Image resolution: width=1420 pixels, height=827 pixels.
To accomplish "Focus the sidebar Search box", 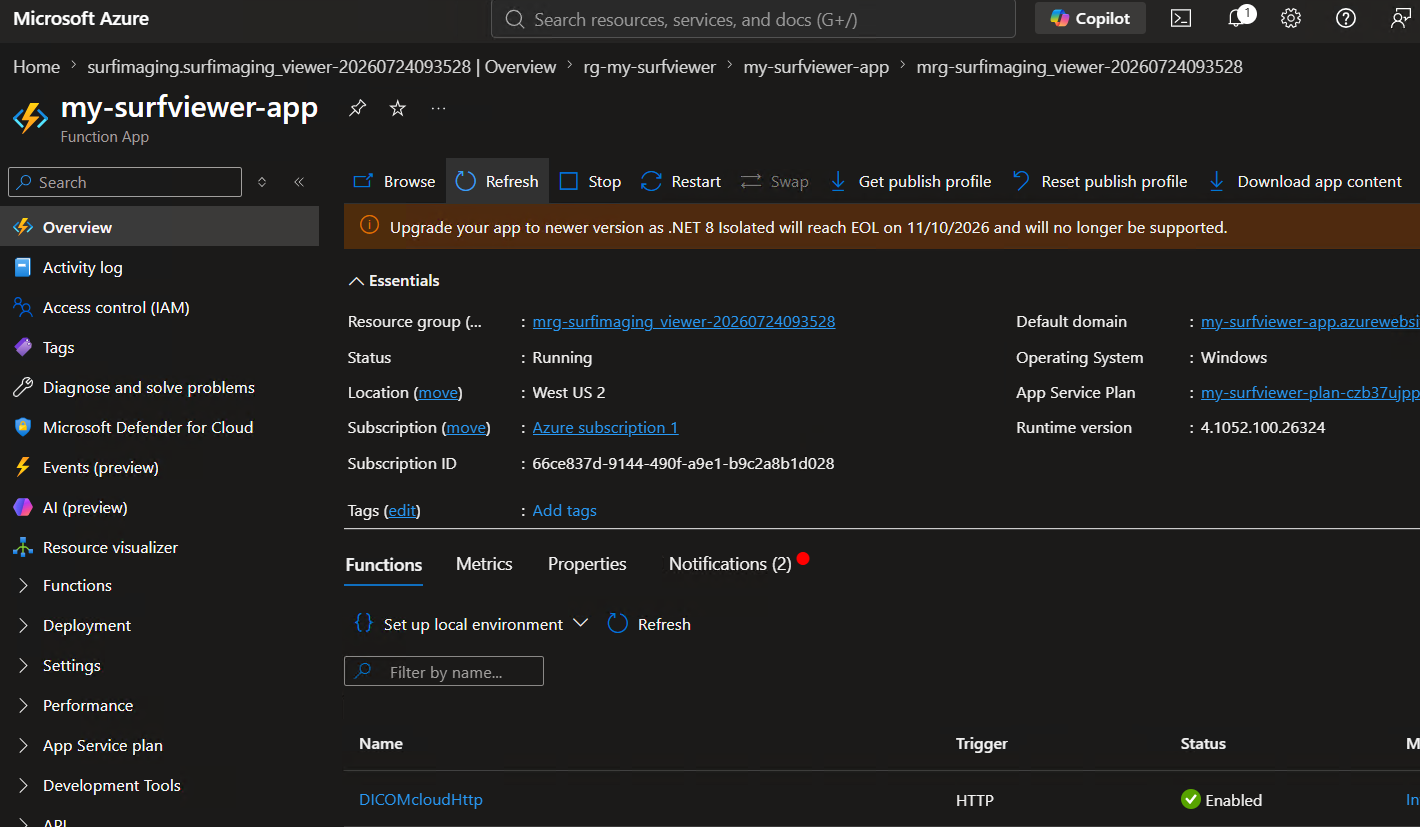I will (x=125, y=182).
